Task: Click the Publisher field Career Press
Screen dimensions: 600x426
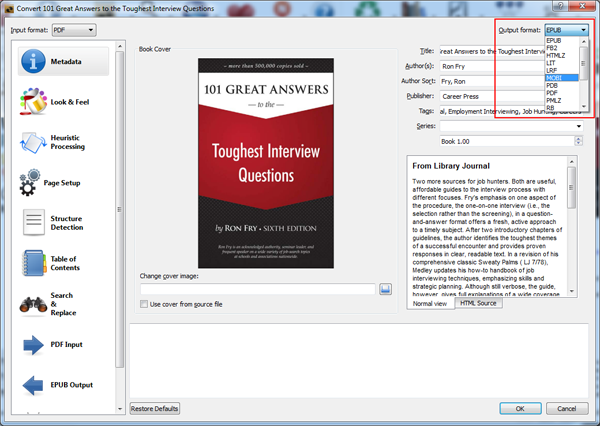Action: [492, 96]
